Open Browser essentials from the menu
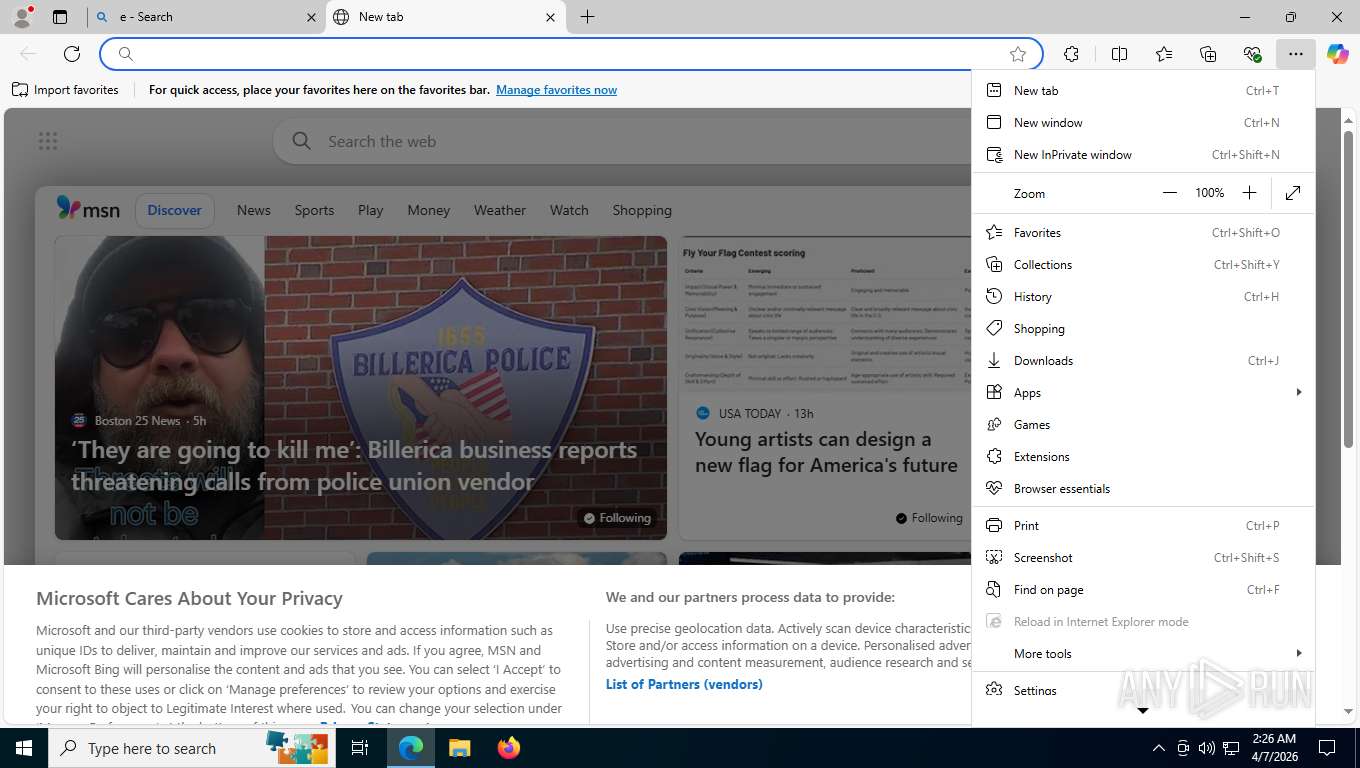Viewport: 1360px width, 768px height. pyautogui.click(x=1143, y=488)
